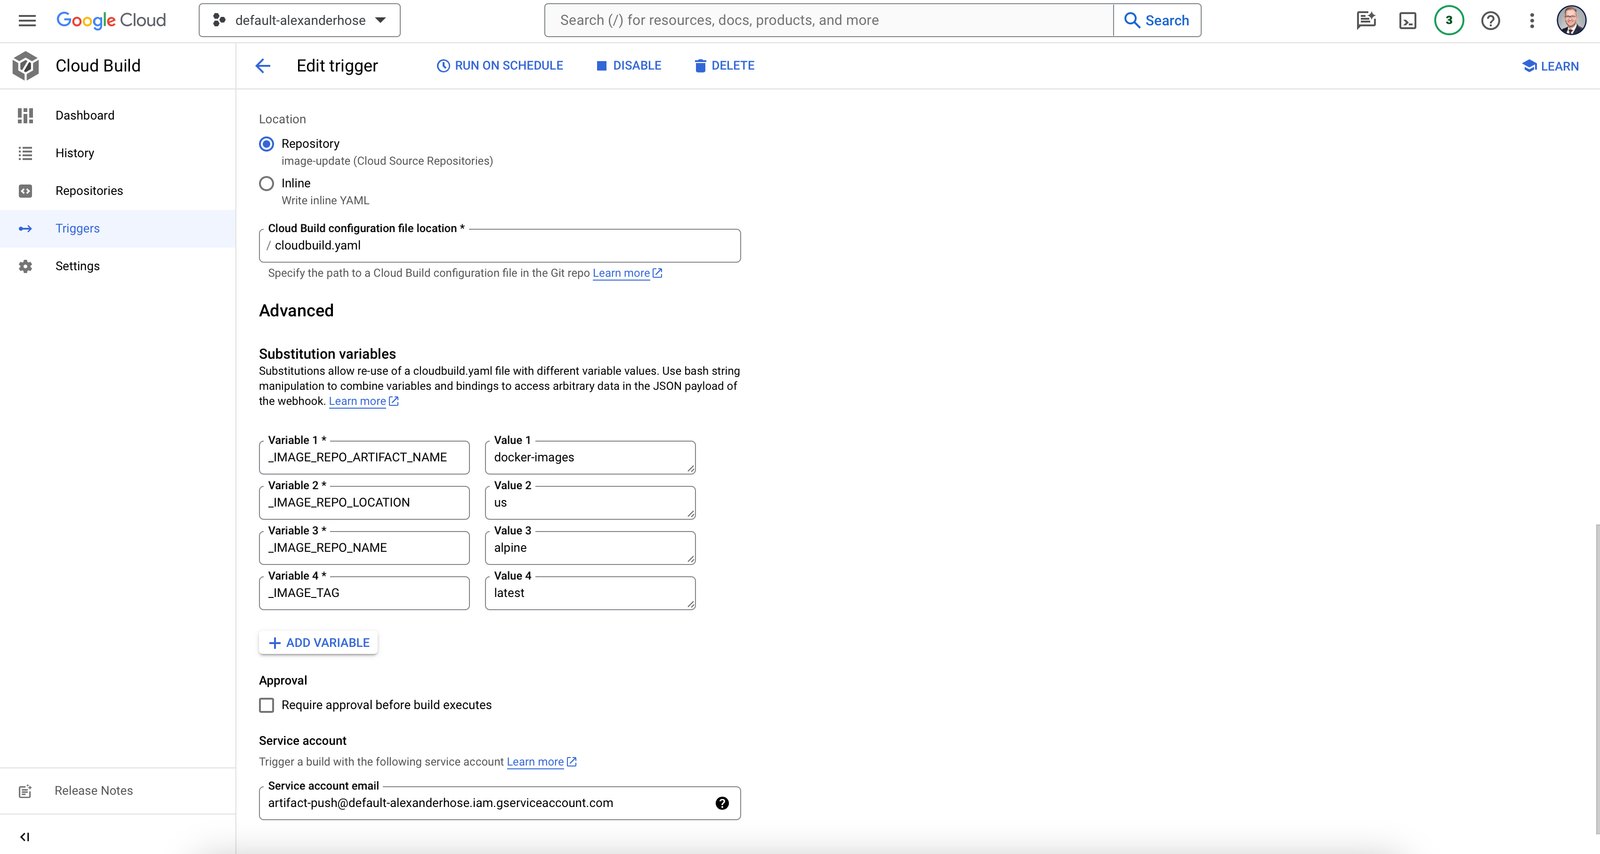Click the Google Cloud logo
The image size is (1600, 854).
(x=111, y=20)
